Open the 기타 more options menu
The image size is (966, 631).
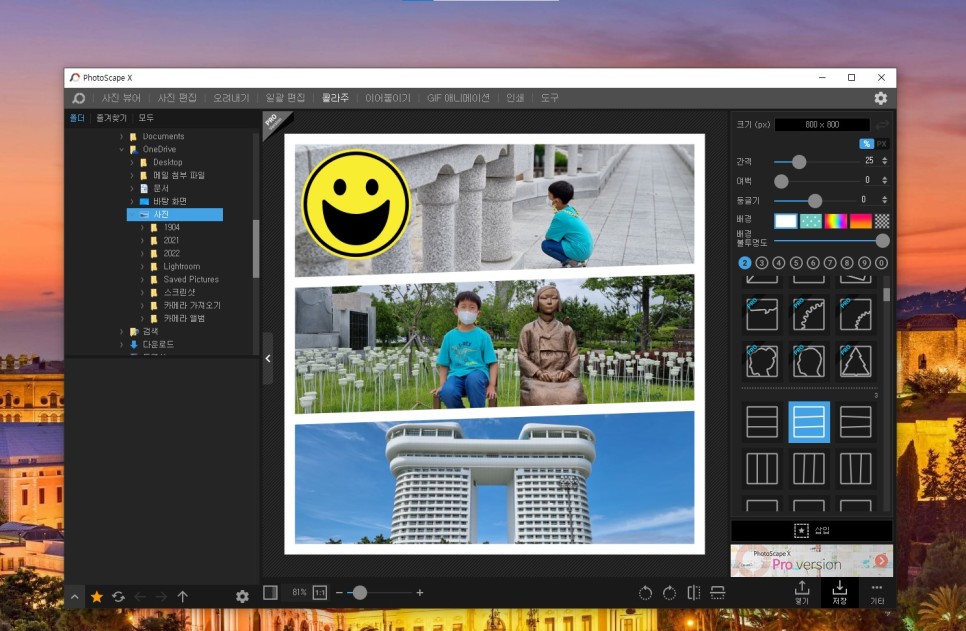(877, 592)
